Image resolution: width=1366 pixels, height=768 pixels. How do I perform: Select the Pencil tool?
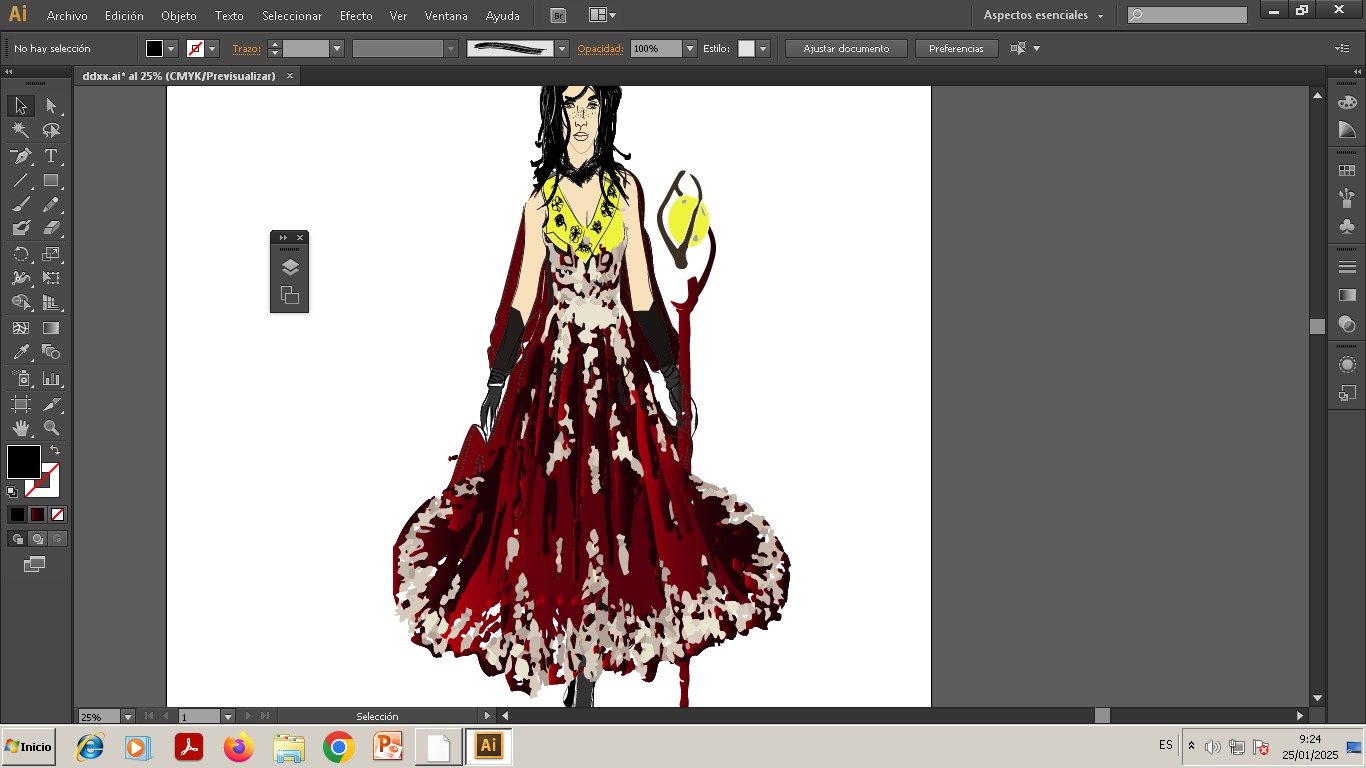(51, 205)
